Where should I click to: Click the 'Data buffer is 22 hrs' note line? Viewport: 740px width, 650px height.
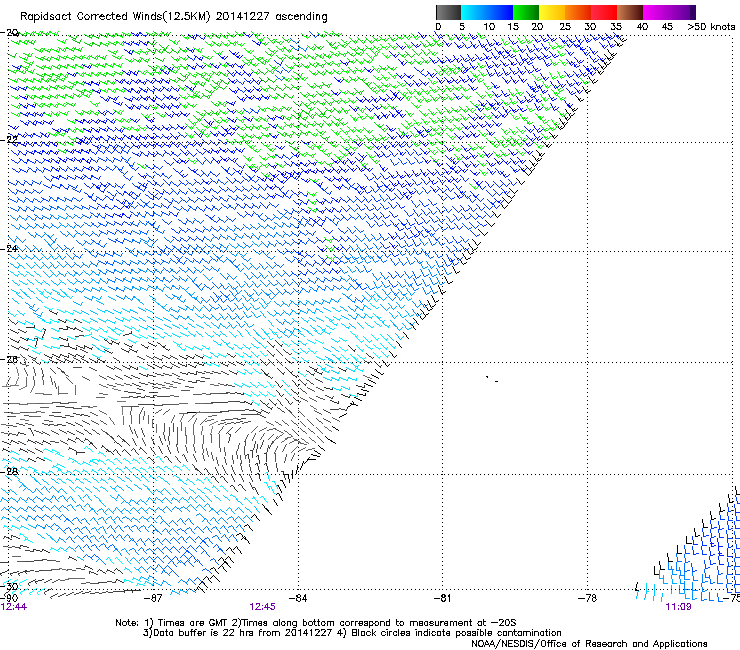pos(352,633)
